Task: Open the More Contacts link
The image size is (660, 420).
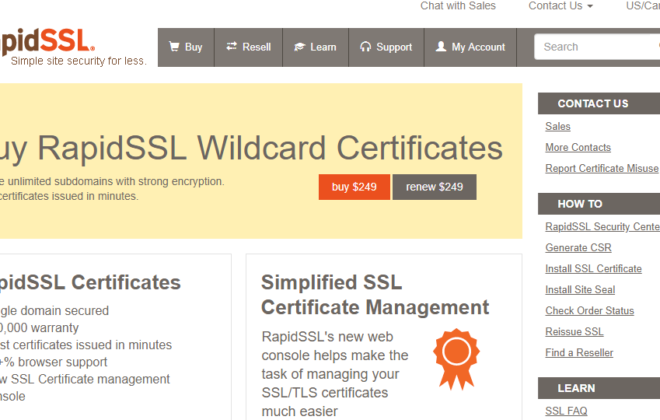Action: point(578,147)
